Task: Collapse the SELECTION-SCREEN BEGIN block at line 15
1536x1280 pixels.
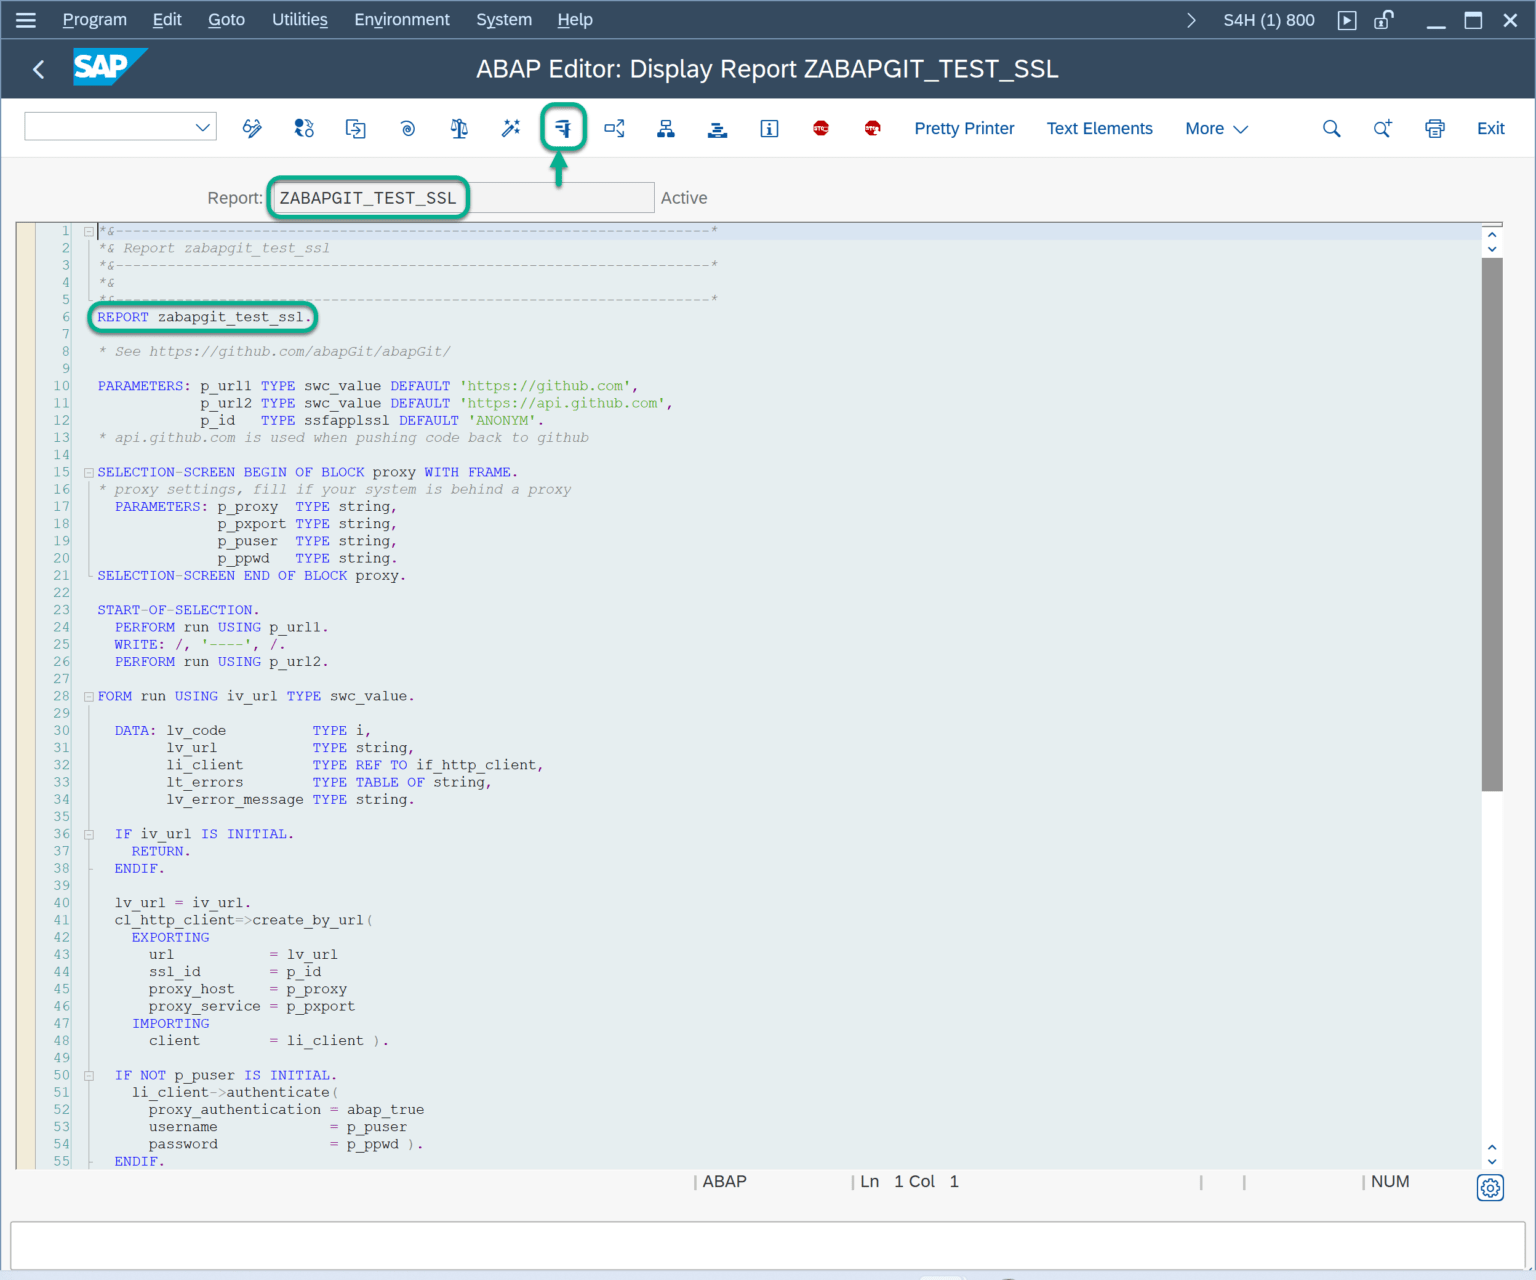Action: pyautogui.click(x=89, y=473)
